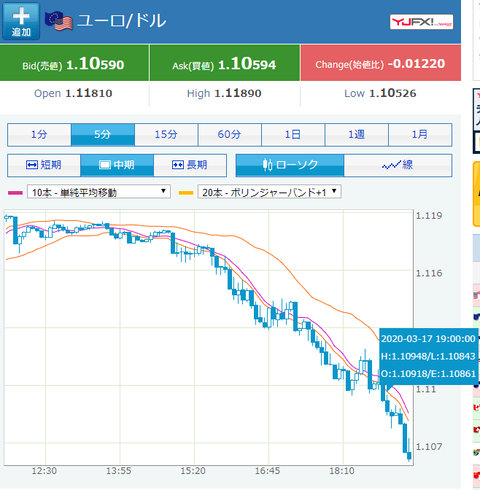This screenshot has width=480, height=490.
Task: Click the 追加 plus button
Action: pyautogui.click(x=21, y=21)
